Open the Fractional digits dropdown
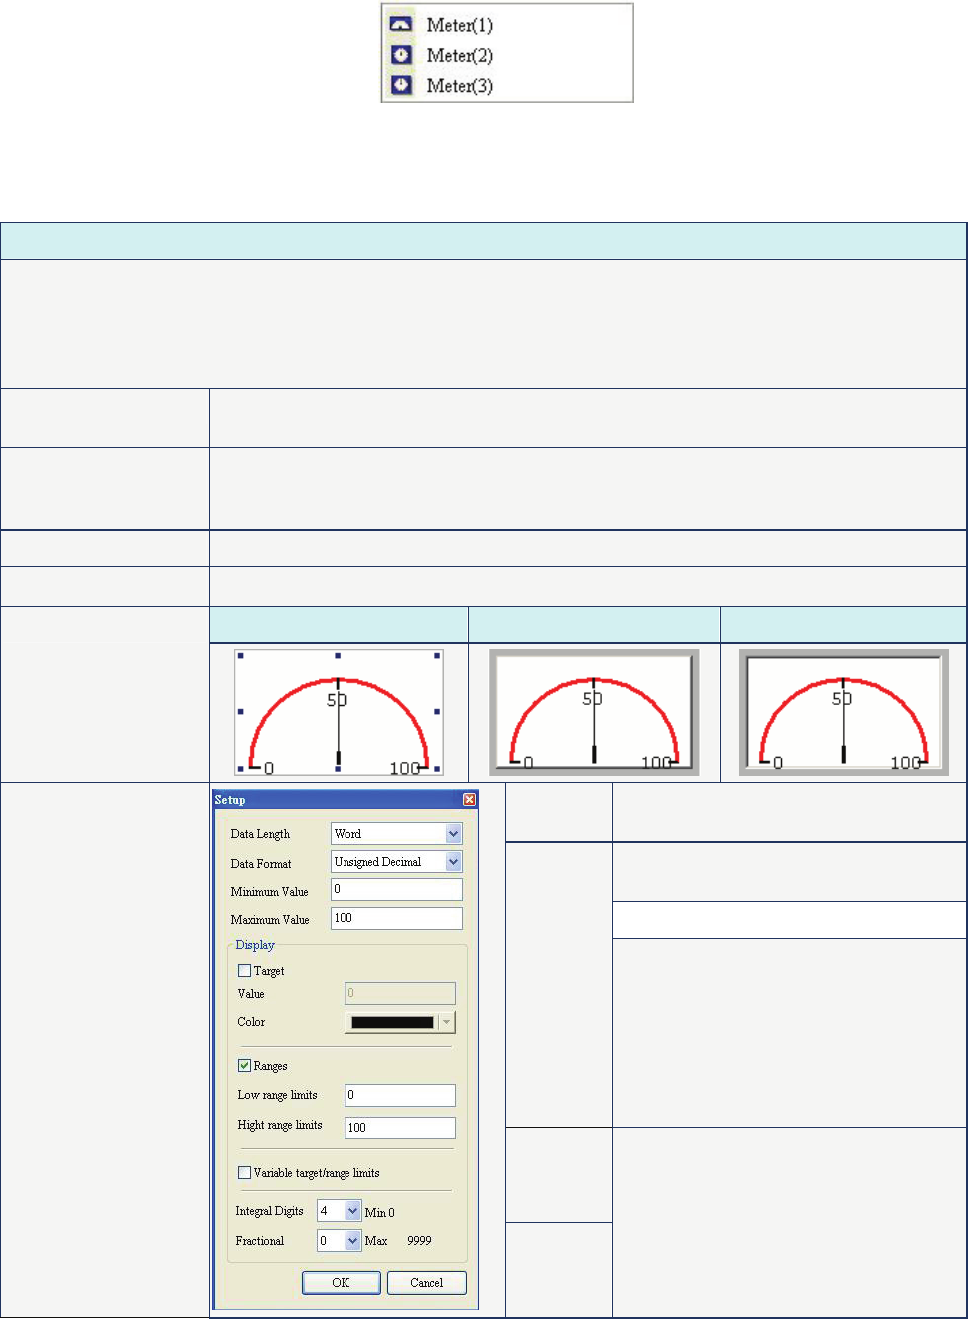 (x=352, y=1241)
